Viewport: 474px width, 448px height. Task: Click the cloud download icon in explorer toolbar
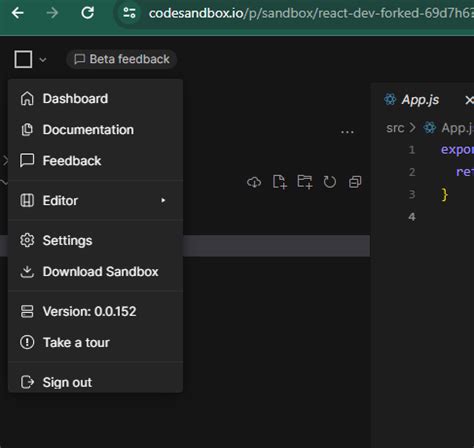[254, 182]
